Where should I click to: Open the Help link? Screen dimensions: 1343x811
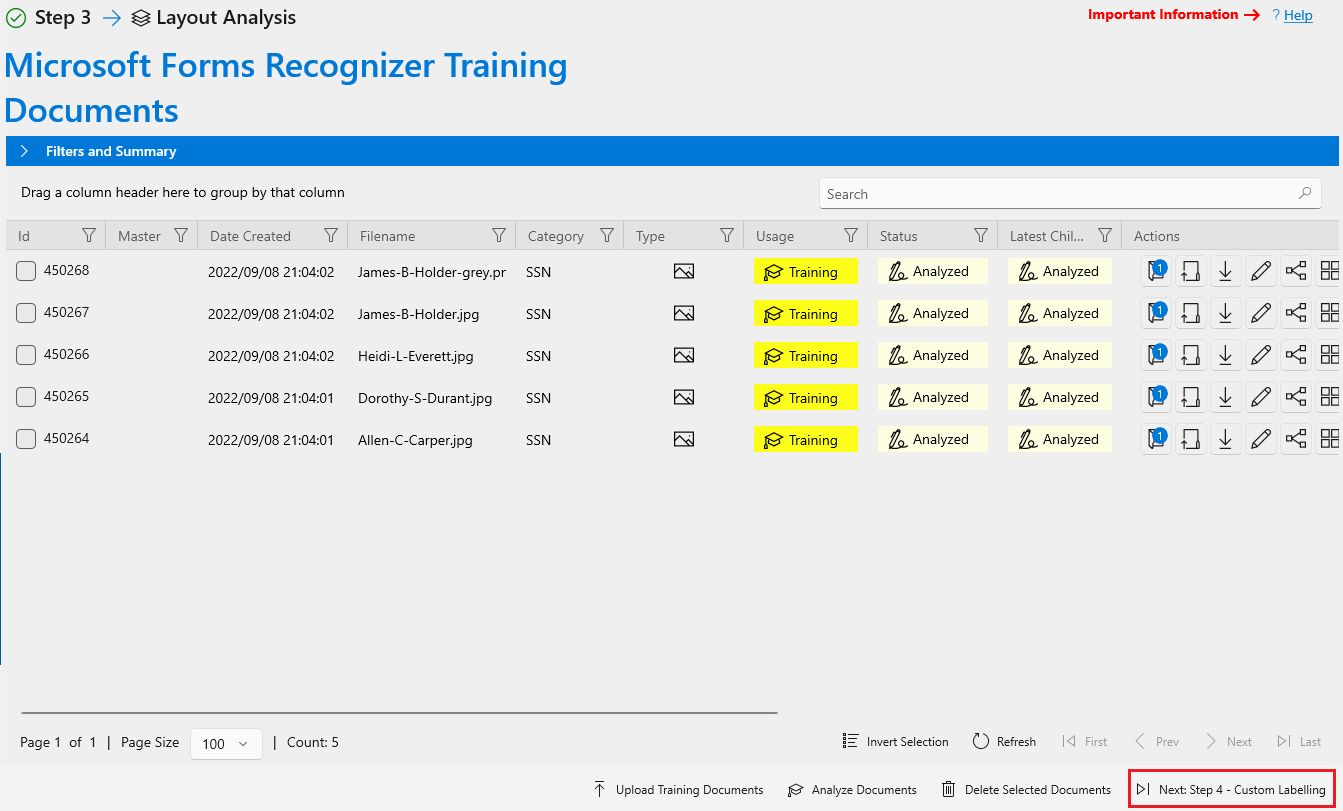tap(1298, 15)
